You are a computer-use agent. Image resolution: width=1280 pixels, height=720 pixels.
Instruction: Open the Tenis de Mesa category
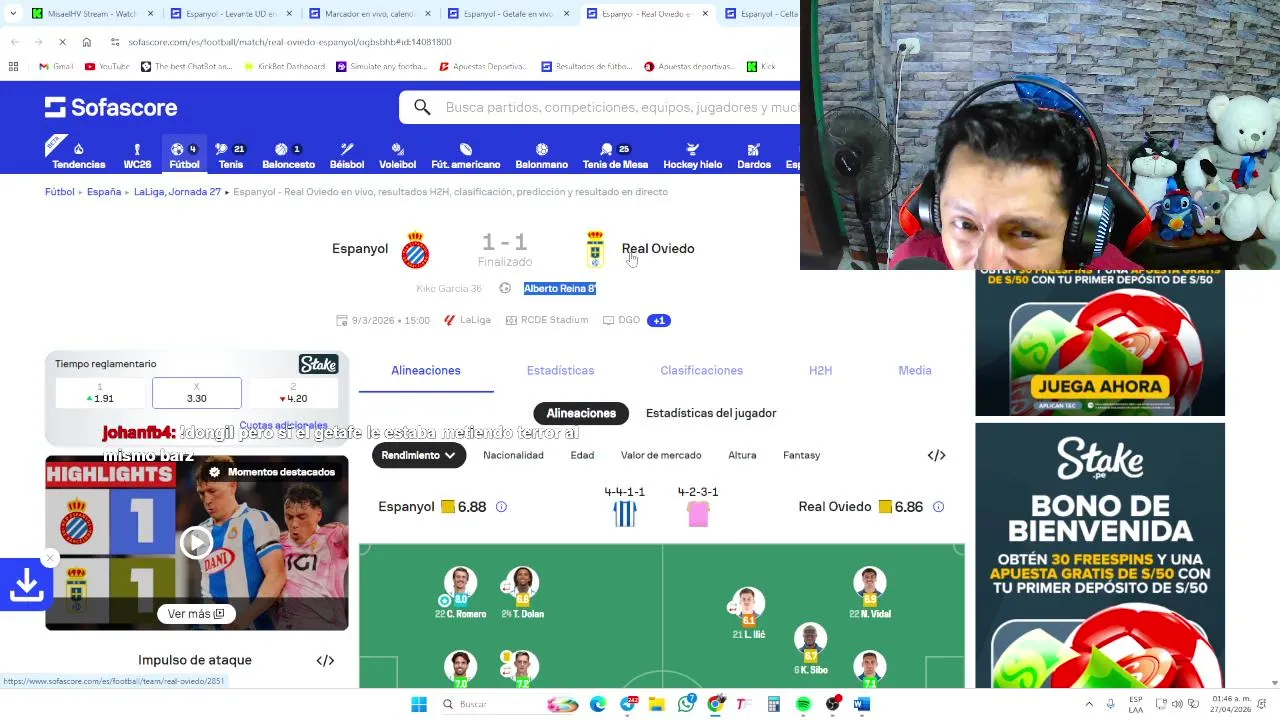615,156
